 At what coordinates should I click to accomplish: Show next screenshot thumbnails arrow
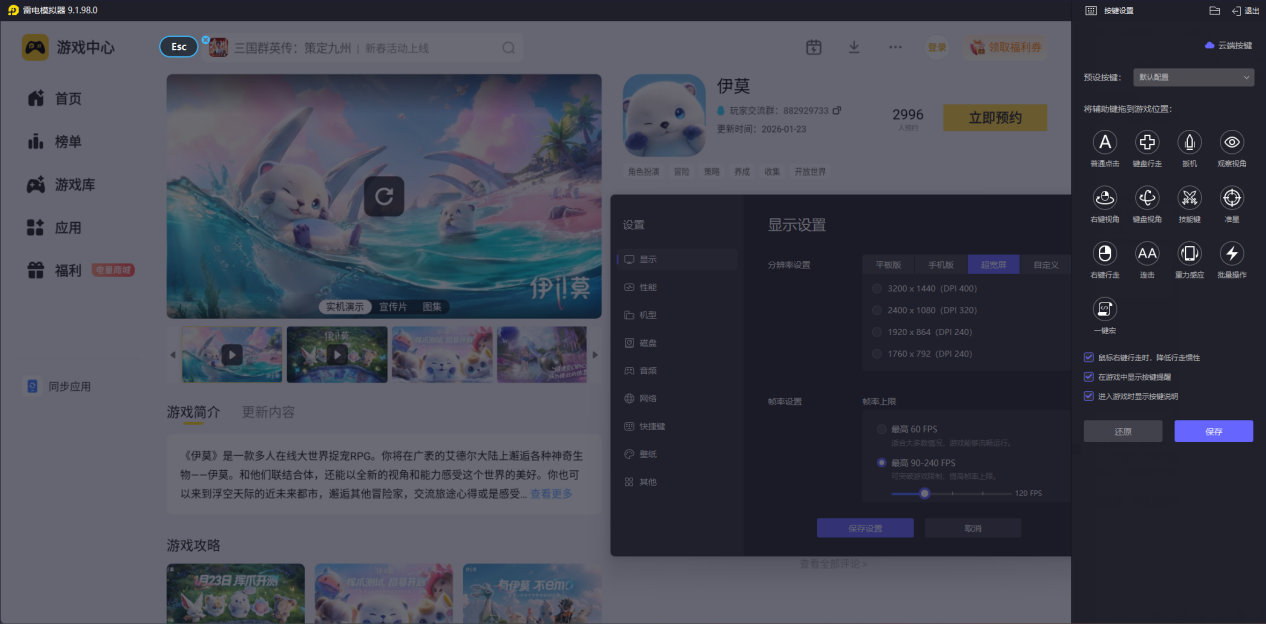(595, 355)
